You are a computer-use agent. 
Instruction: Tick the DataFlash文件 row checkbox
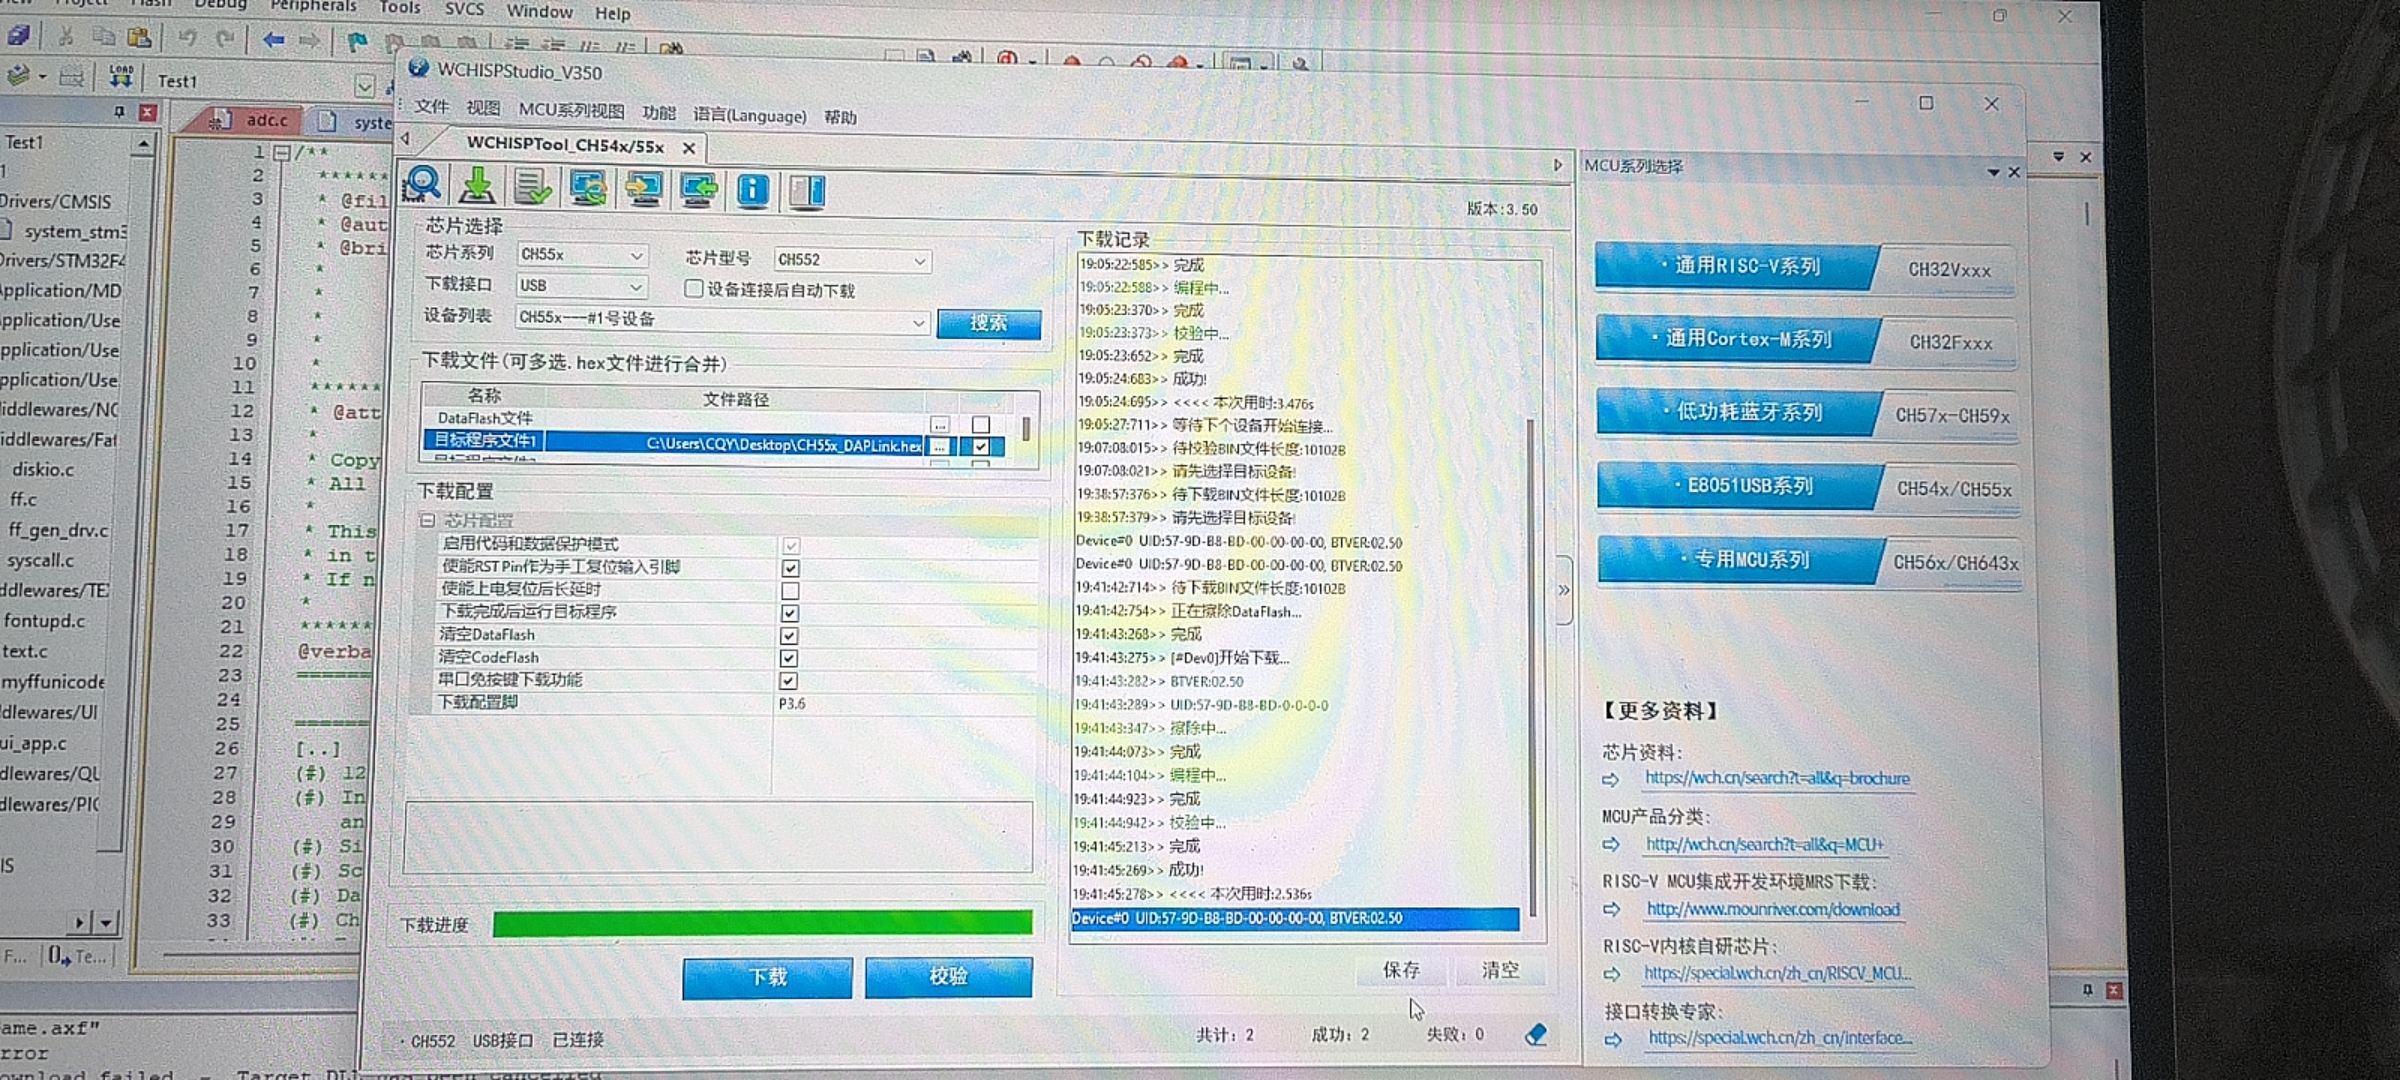pos(981,424)
